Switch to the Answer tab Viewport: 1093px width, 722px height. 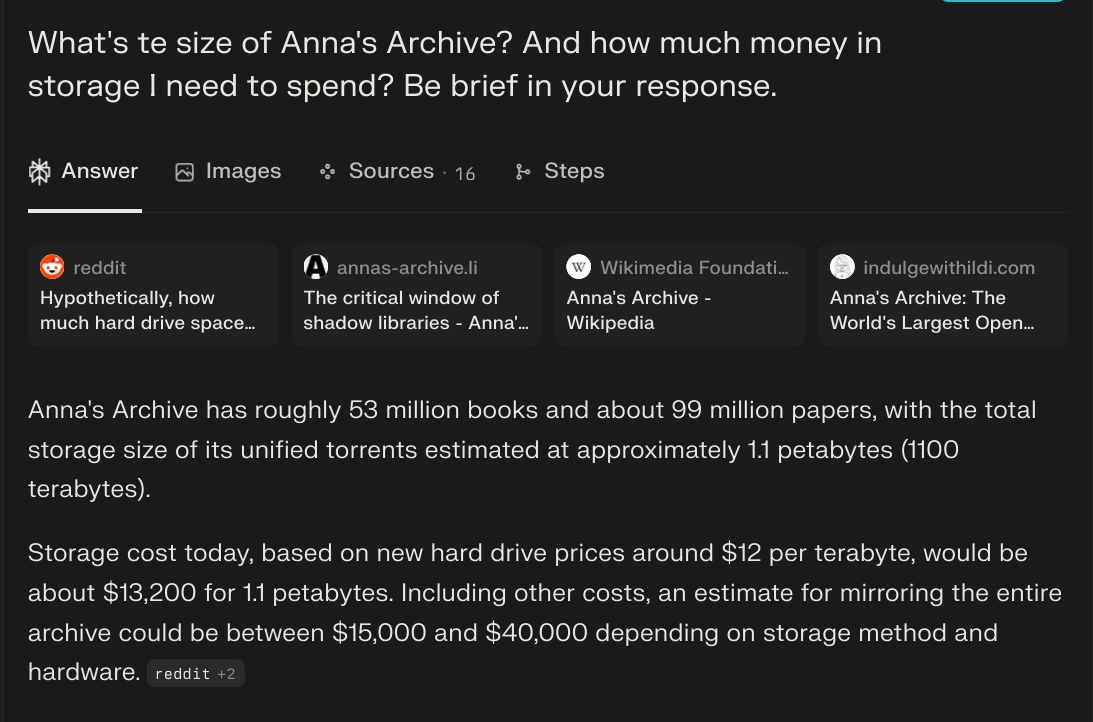pyautogui.click(x=84, y=171)
